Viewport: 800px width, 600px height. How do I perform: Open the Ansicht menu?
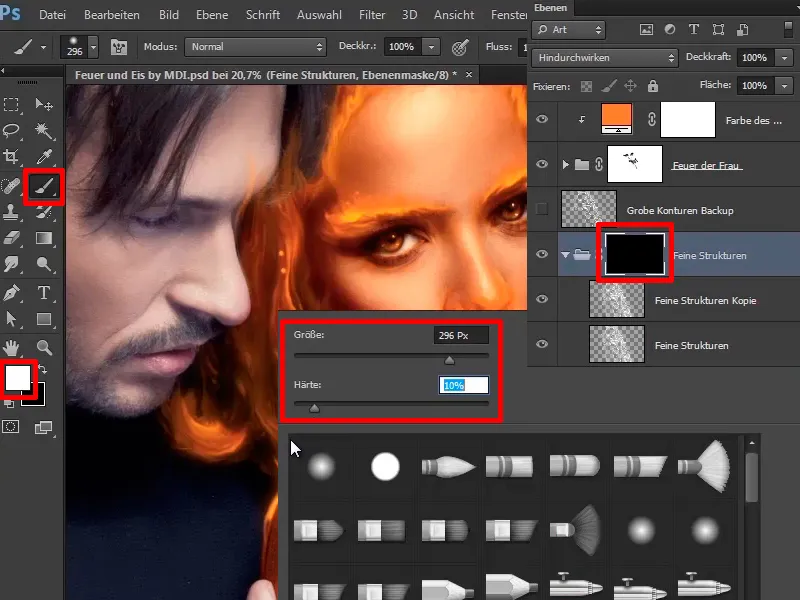pos(454,15)
